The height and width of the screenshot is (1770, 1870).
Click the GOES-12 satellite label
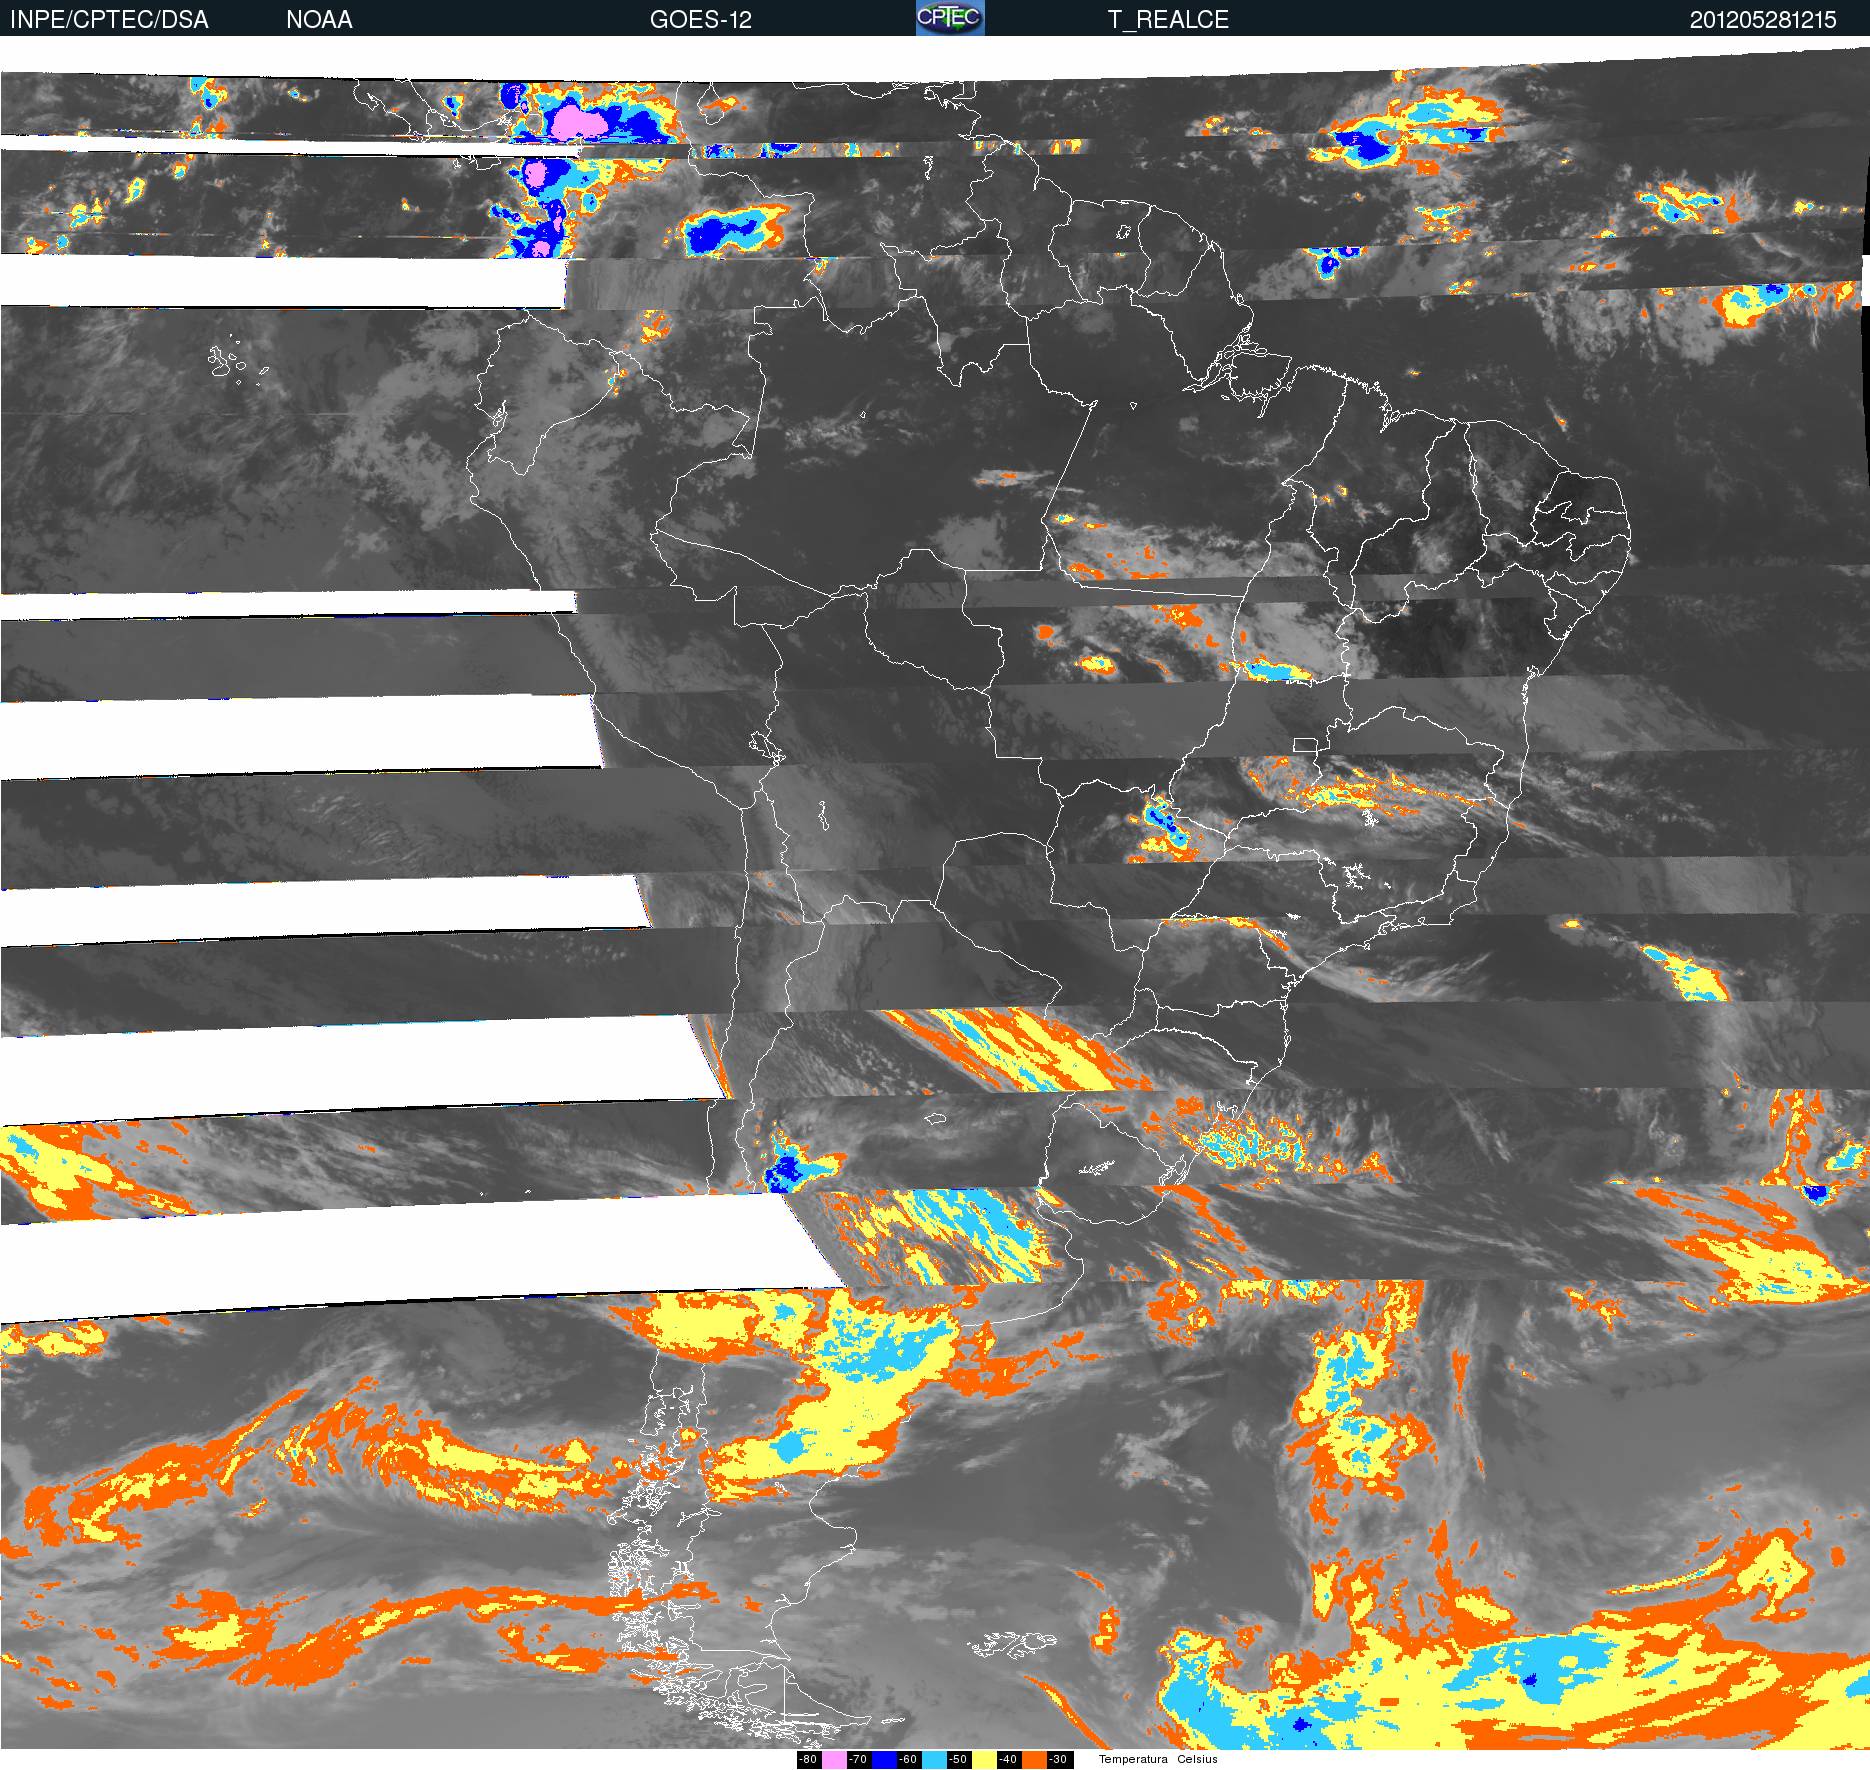[x=701, y=20]
